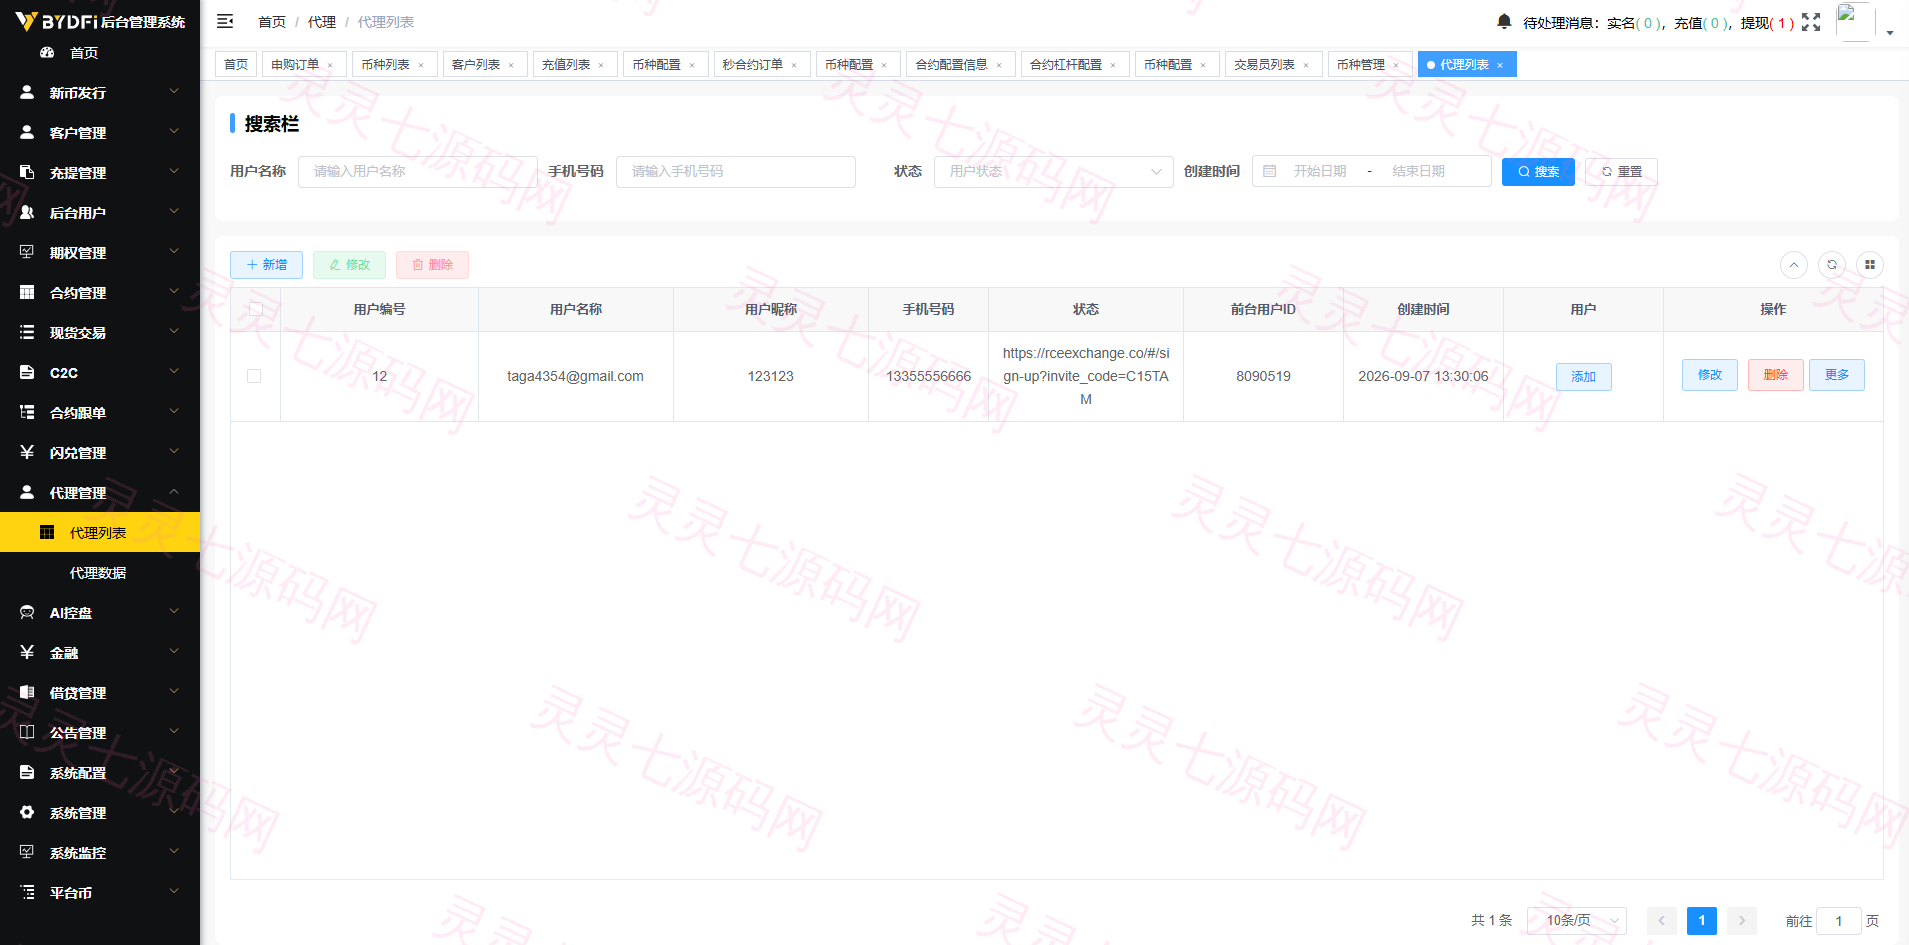
Task: Click the blue 搜索 button
Action: 1538,172
